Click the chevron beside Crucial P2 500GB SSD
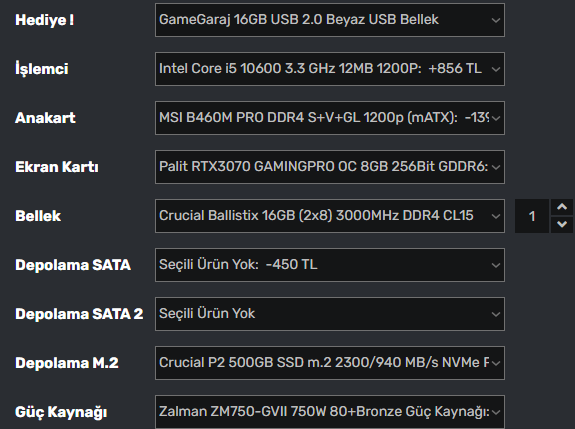 496,363
